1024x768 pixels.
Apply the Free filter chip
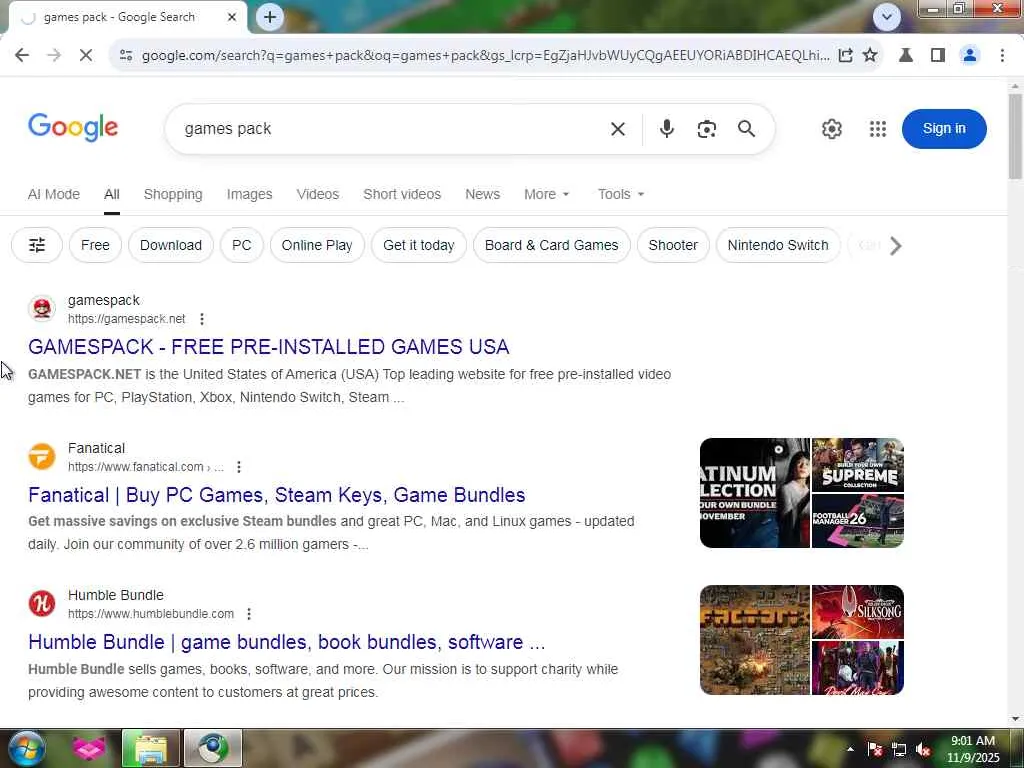pyautogui.click(x=95, y=246)
